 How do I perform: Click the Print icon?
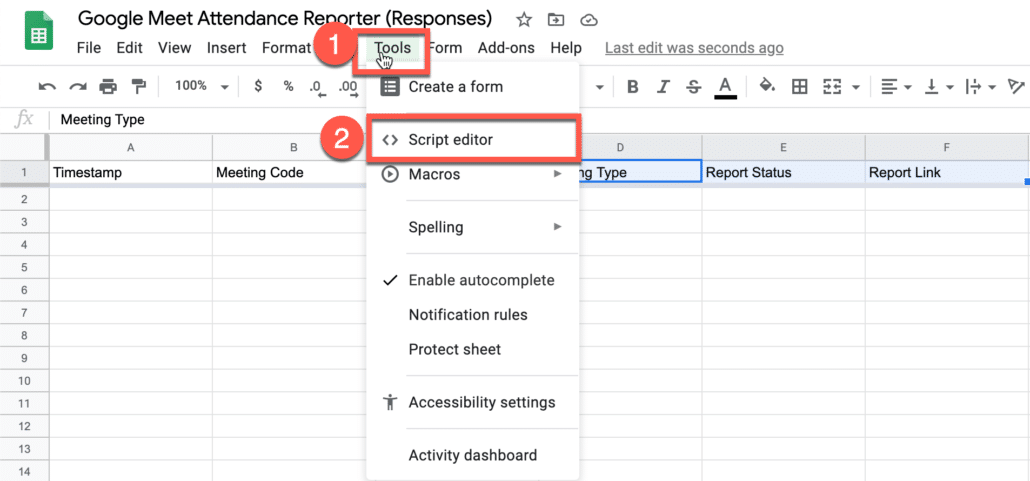coord(108,86)
